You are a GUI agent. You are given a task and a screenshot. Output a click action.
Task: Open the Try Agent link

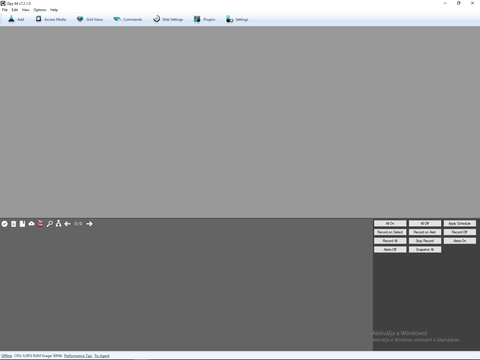[x=102, y=356]
